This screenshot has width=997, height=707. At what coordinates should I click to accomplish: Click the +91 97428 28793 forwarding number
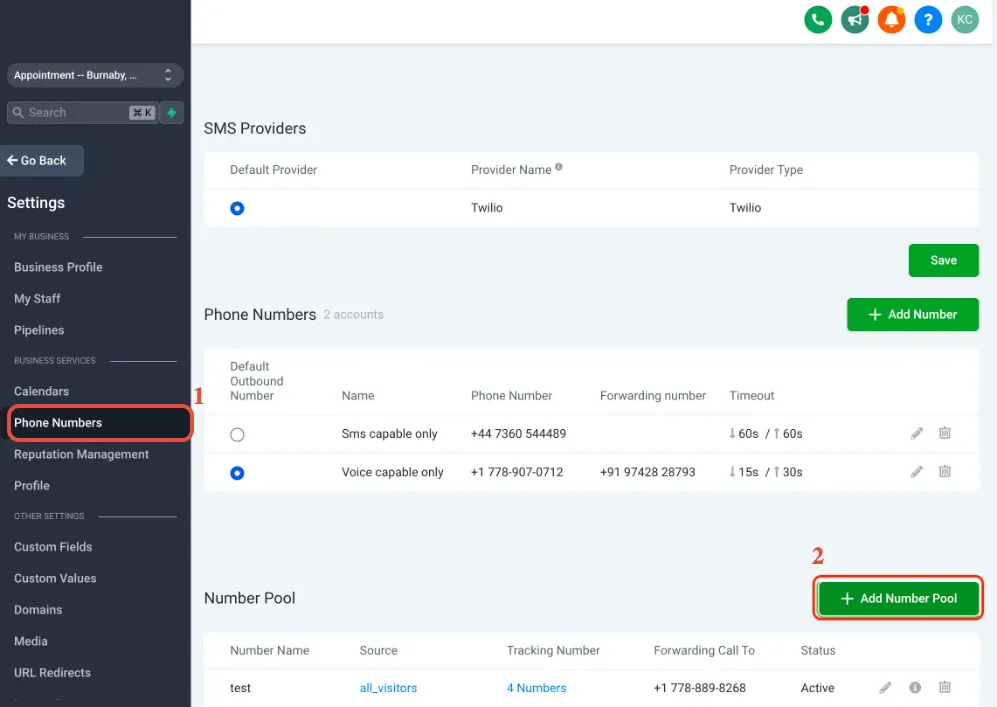click(647, 472)
